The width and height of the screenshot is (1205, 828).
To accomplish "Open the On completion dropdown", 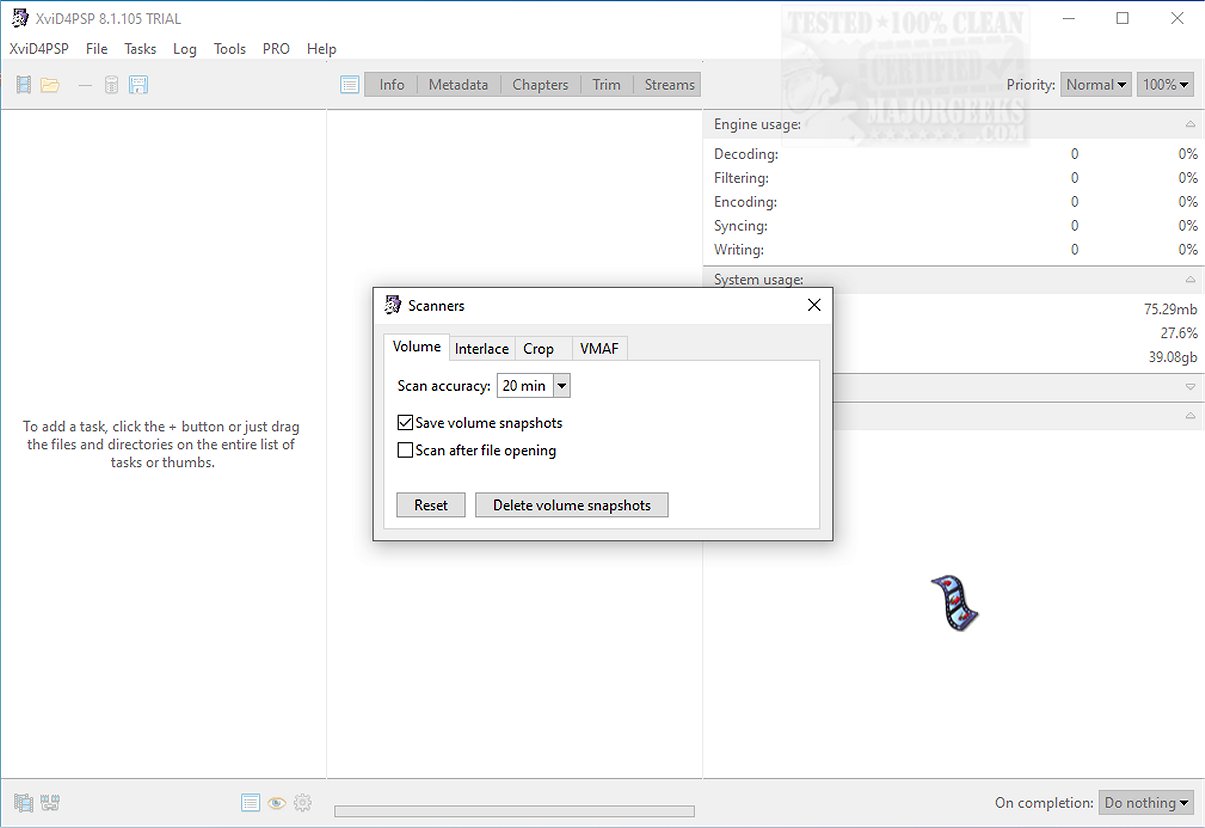I will 1147,802.
